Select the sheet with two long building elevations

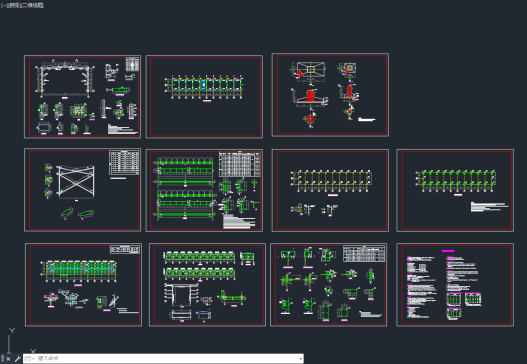(x=207, y=285)
